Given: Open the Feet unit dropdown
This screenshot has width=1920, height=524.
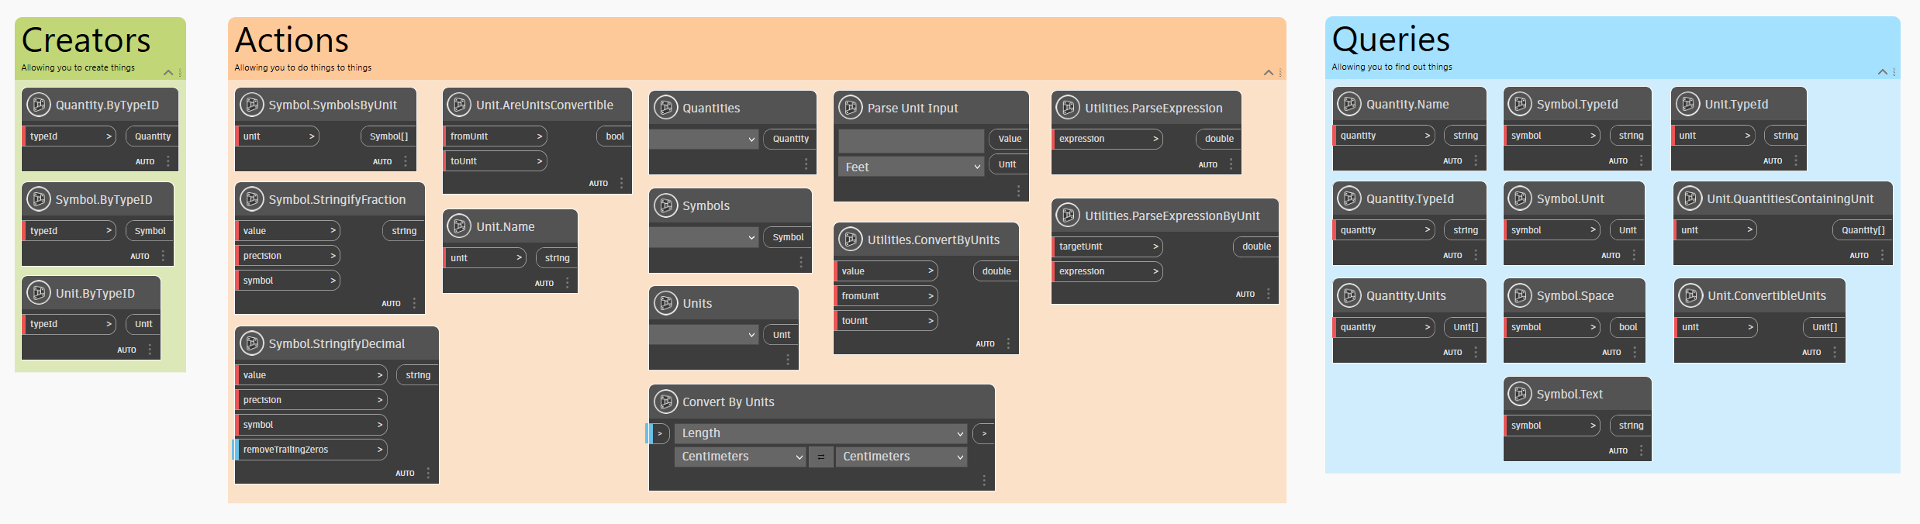Looking at the screenshot, I should (x=911, y=167).
